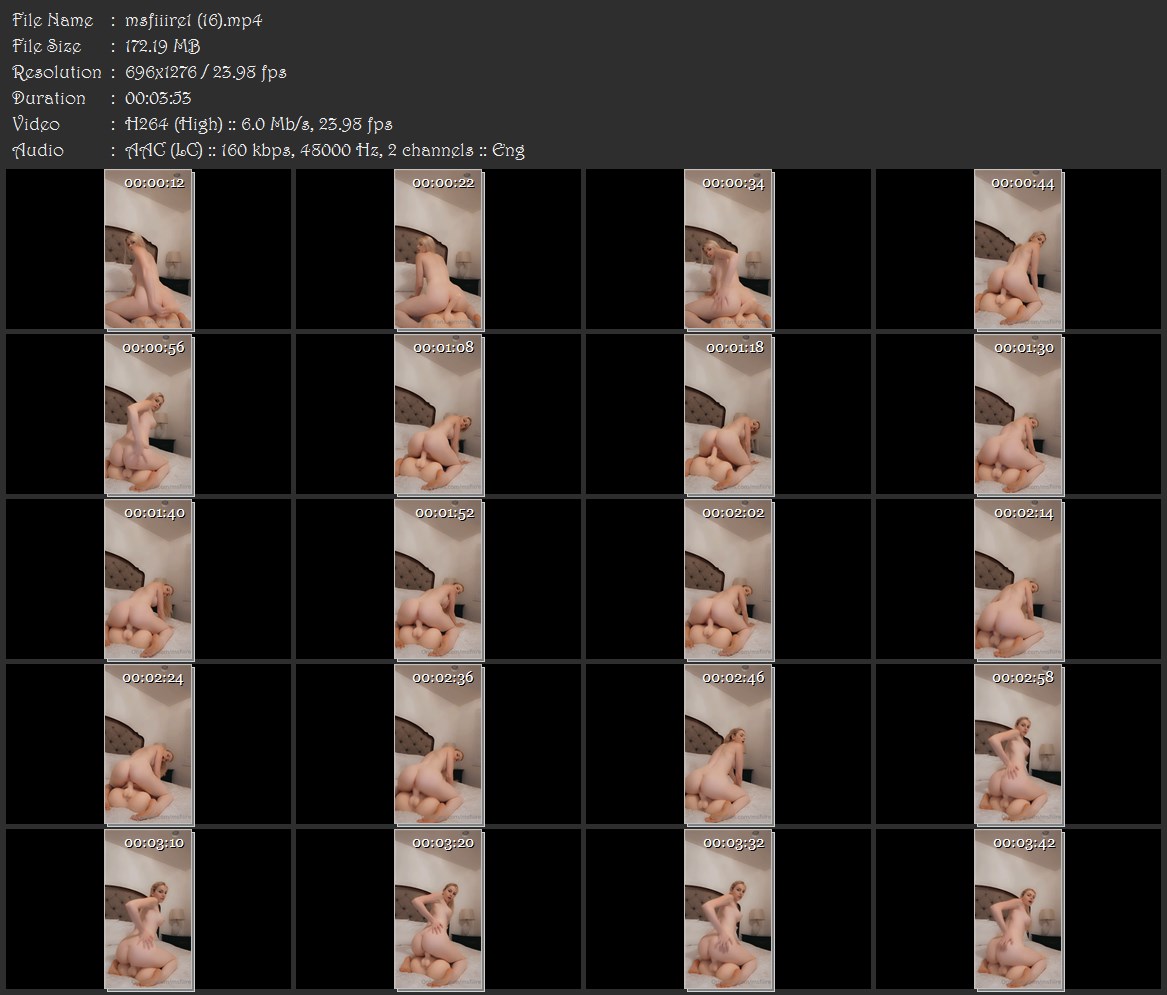The height and width of the screenshot is (995, 1167).
Task: Select the frame stamped 00:01:30
Action: (x=1019, y=415)
